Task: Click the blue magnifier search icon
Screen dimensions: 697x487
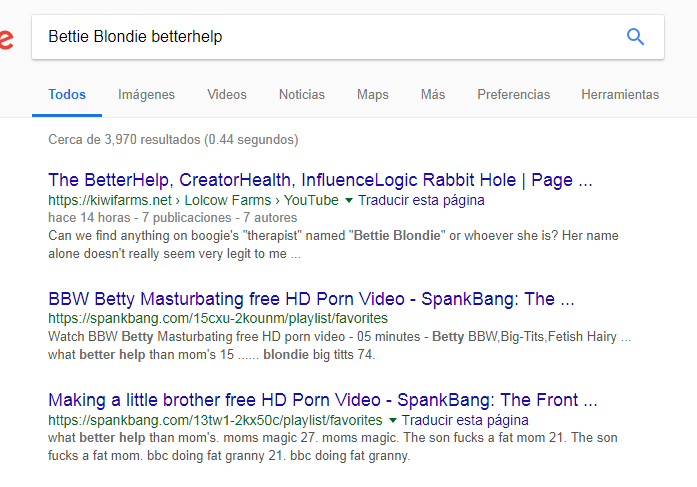Action: coord(635,36)
